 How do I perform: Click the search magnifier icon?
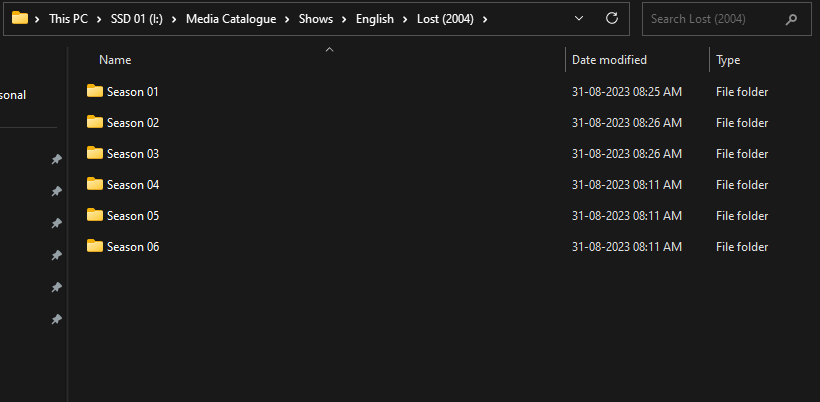pyautogui.click(x=792, y=19)
